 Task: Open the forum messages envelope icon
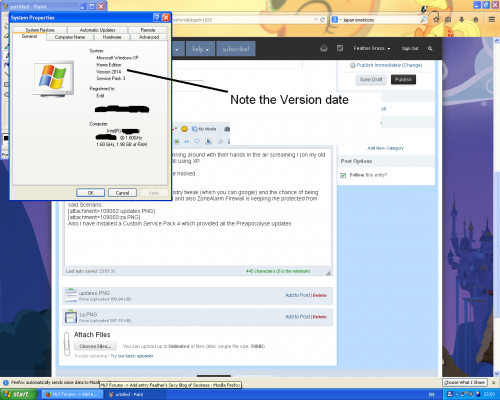point(324,48)
